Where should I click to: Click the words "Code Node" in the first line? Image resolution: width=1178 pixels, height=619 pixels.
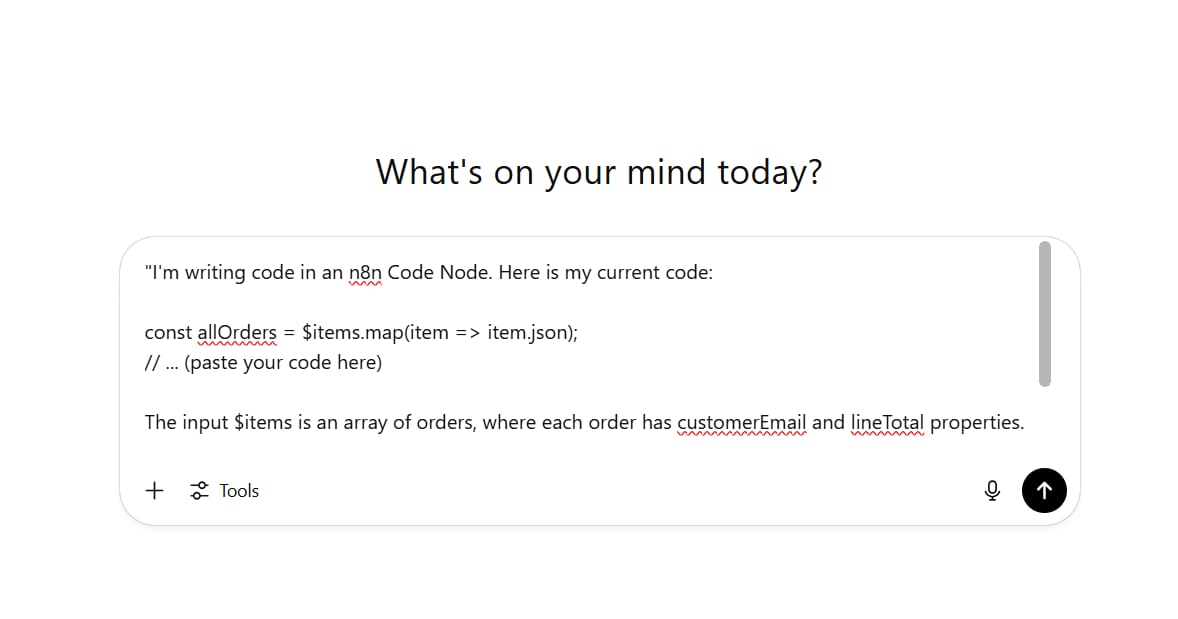point(439,273)
